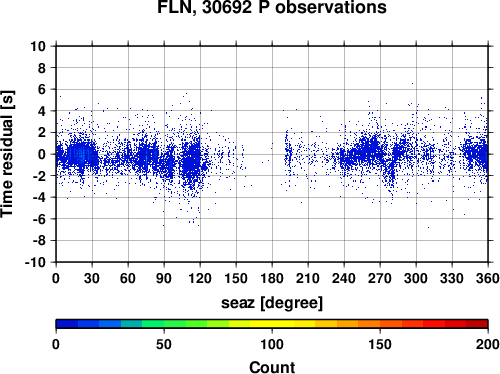Click the dark red end of the colorbar
This screenshot has height=374, width=500.
coord(477,324)
